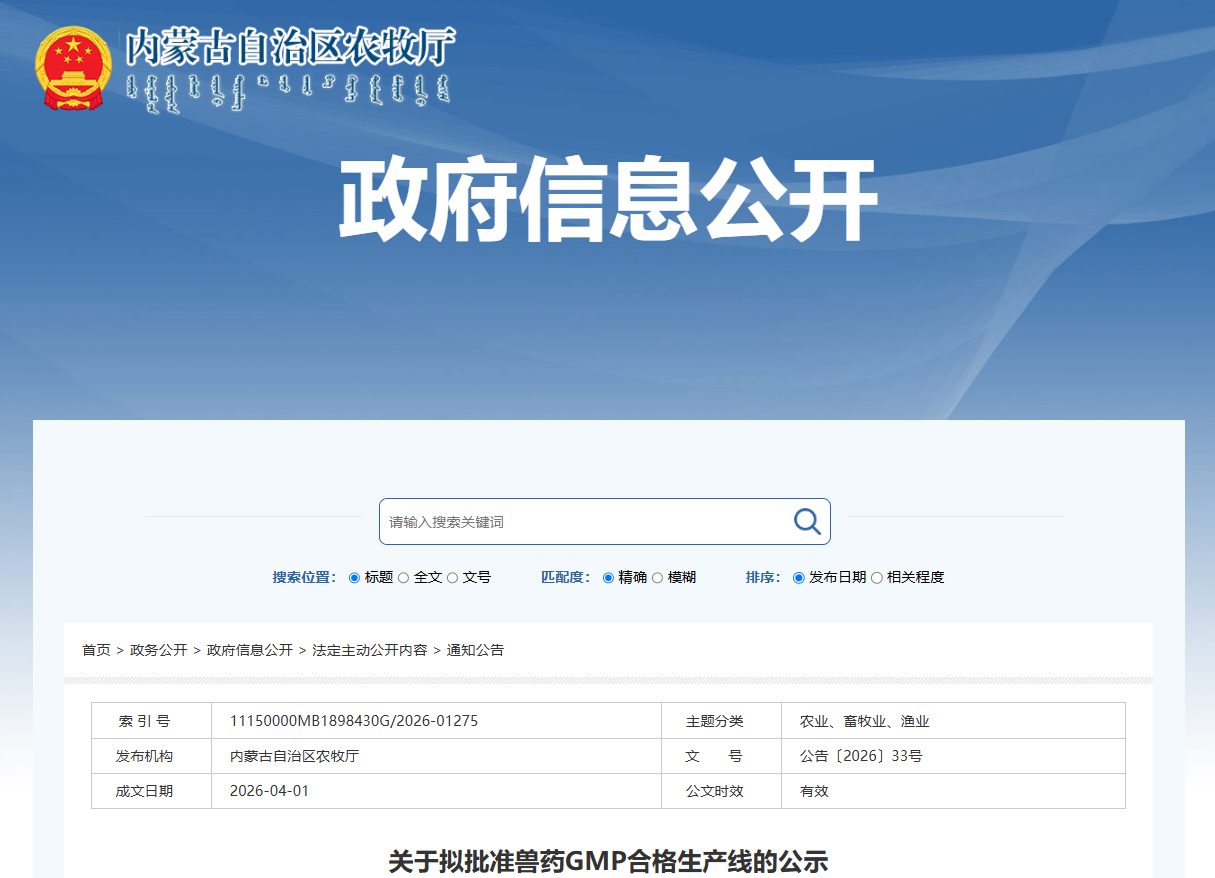Sort by 发布日期 radio option
Screen dimensions: 1215x878
[x=799, y=578]
